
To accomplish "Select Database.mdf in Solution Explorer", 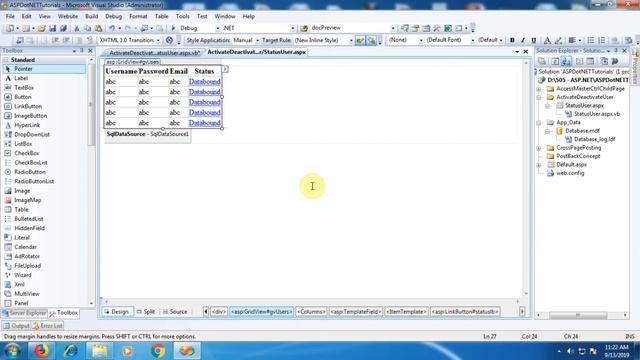I will (x=582, y=131).
